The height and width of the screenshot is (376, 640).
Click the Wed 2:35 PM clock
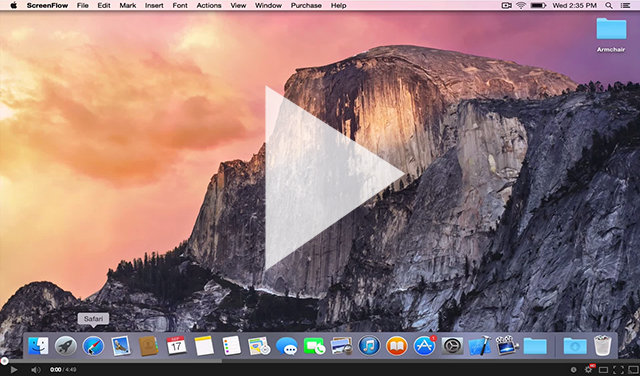[574, 5]
